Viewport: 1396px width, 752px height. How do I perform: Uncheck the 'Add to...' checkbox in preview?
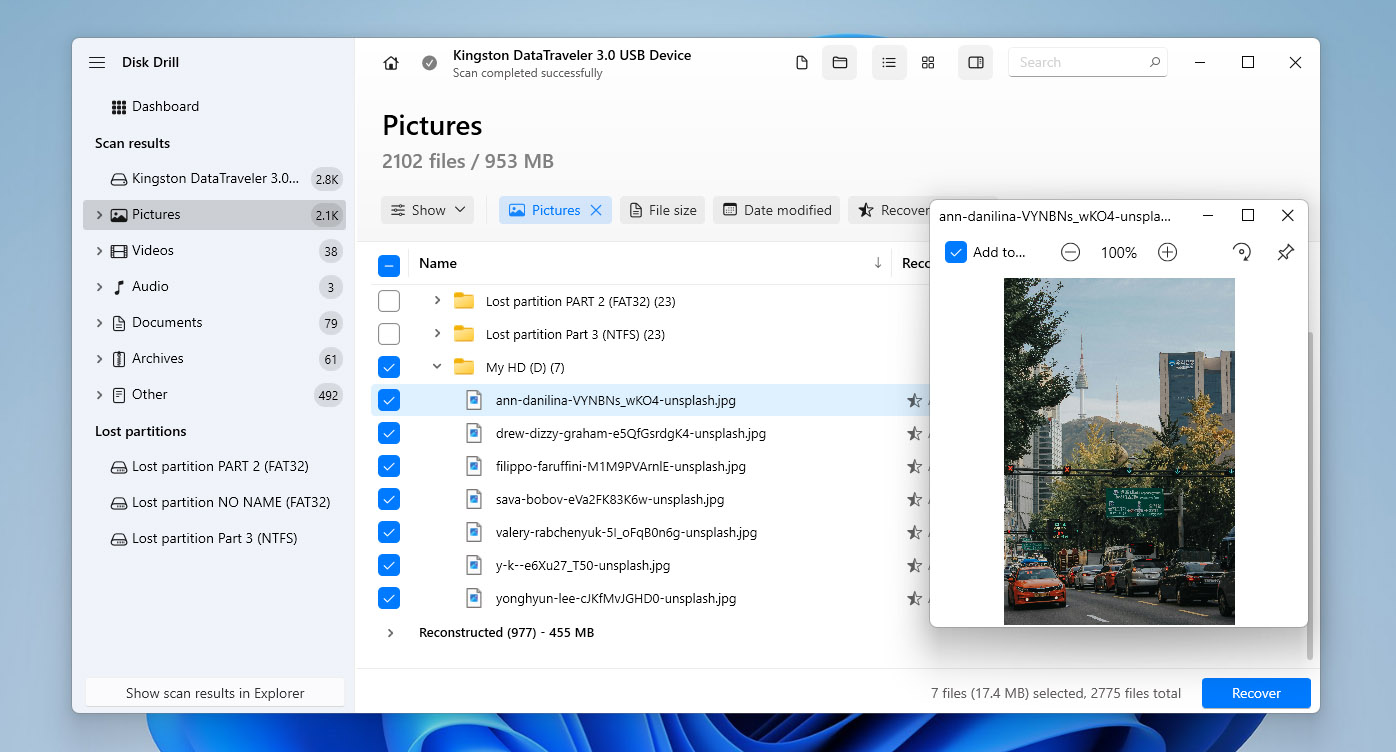point(956,253)
